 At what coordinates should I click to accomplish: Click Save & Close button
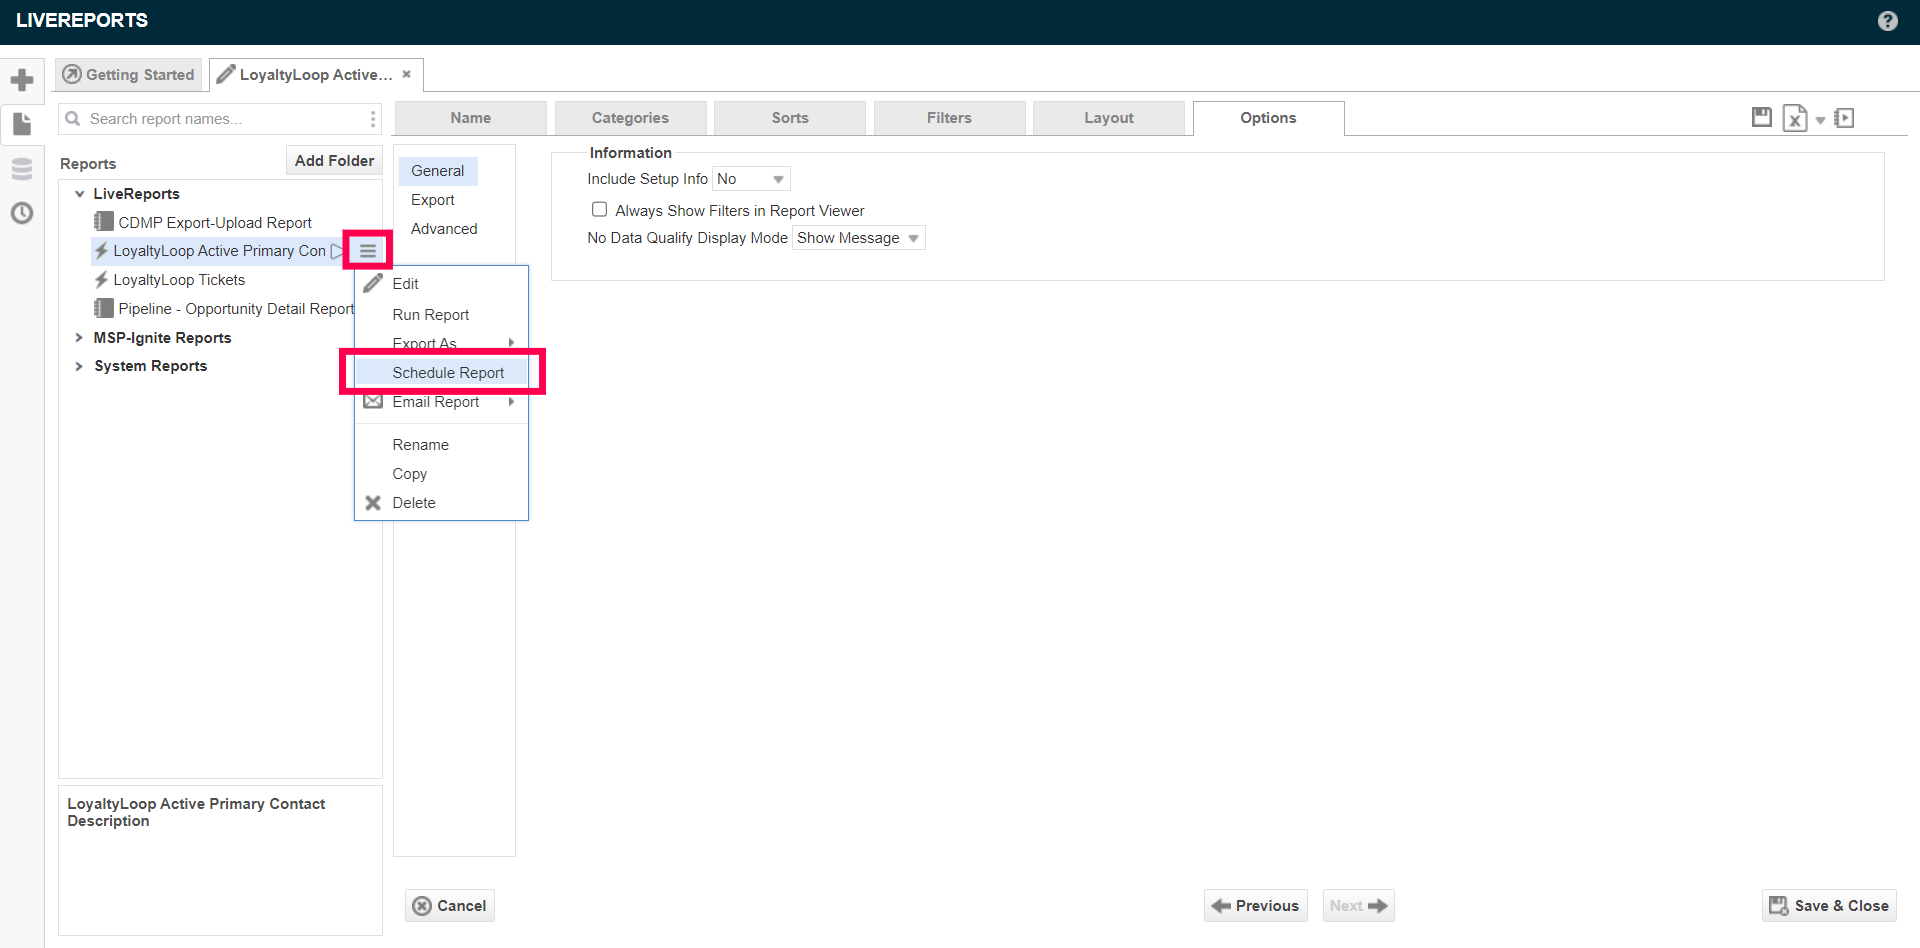(x=1829, y=906)
